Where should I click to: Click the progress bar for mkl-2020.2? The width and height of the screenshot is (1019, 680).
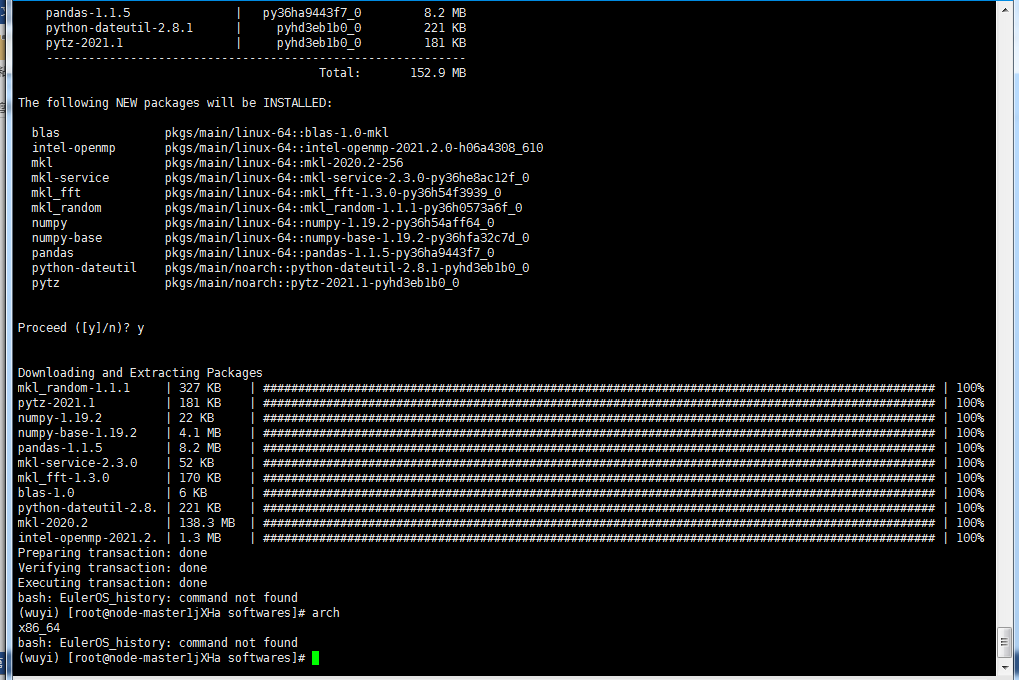coord(599,523)
